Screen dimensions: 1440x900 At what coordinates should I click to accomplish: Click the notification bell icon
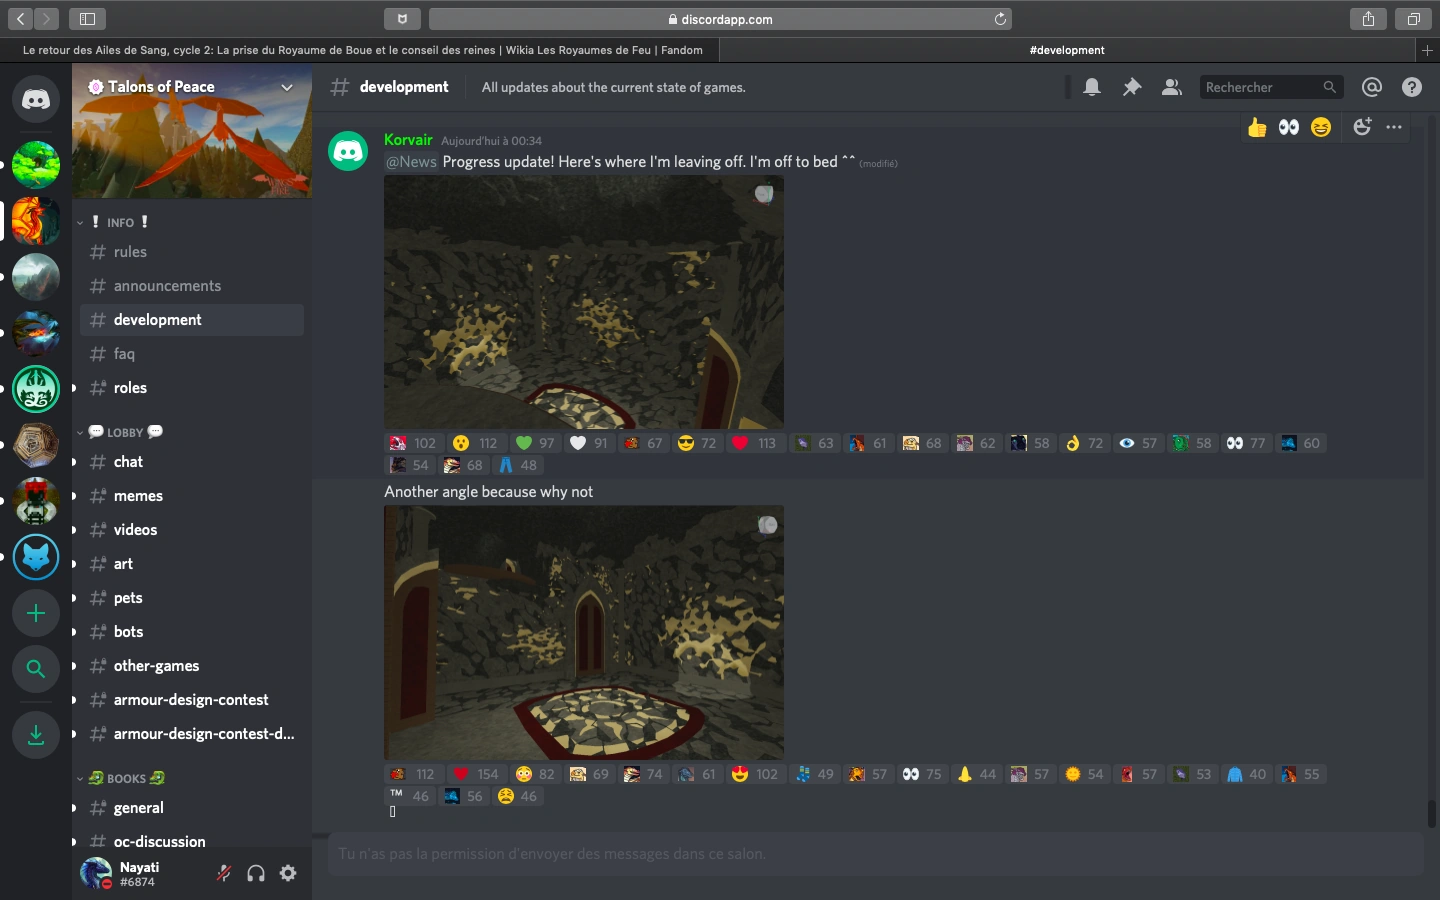point(1092,88)
